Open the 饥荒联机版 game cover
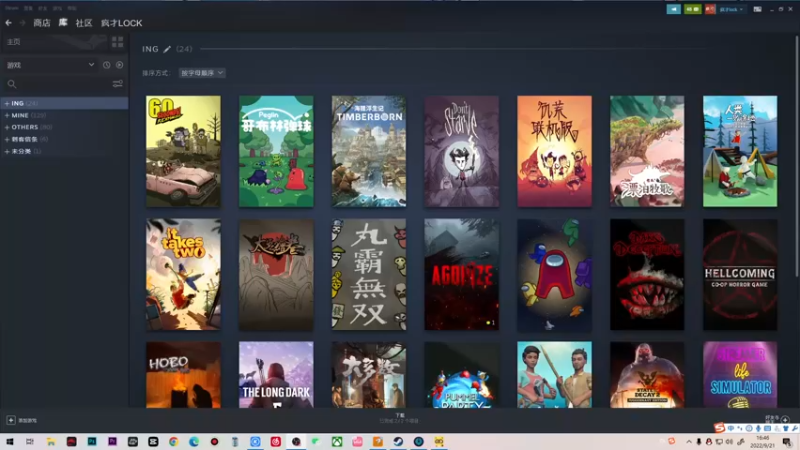Screen dimensions: 800x450 (x=555, y=151)
